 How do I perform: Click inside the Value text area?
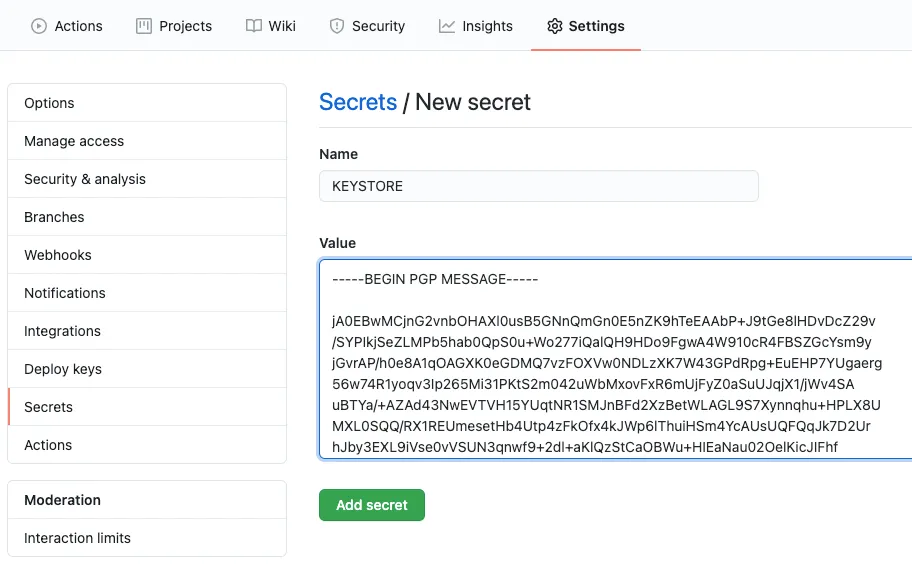(x=615, y=359)
